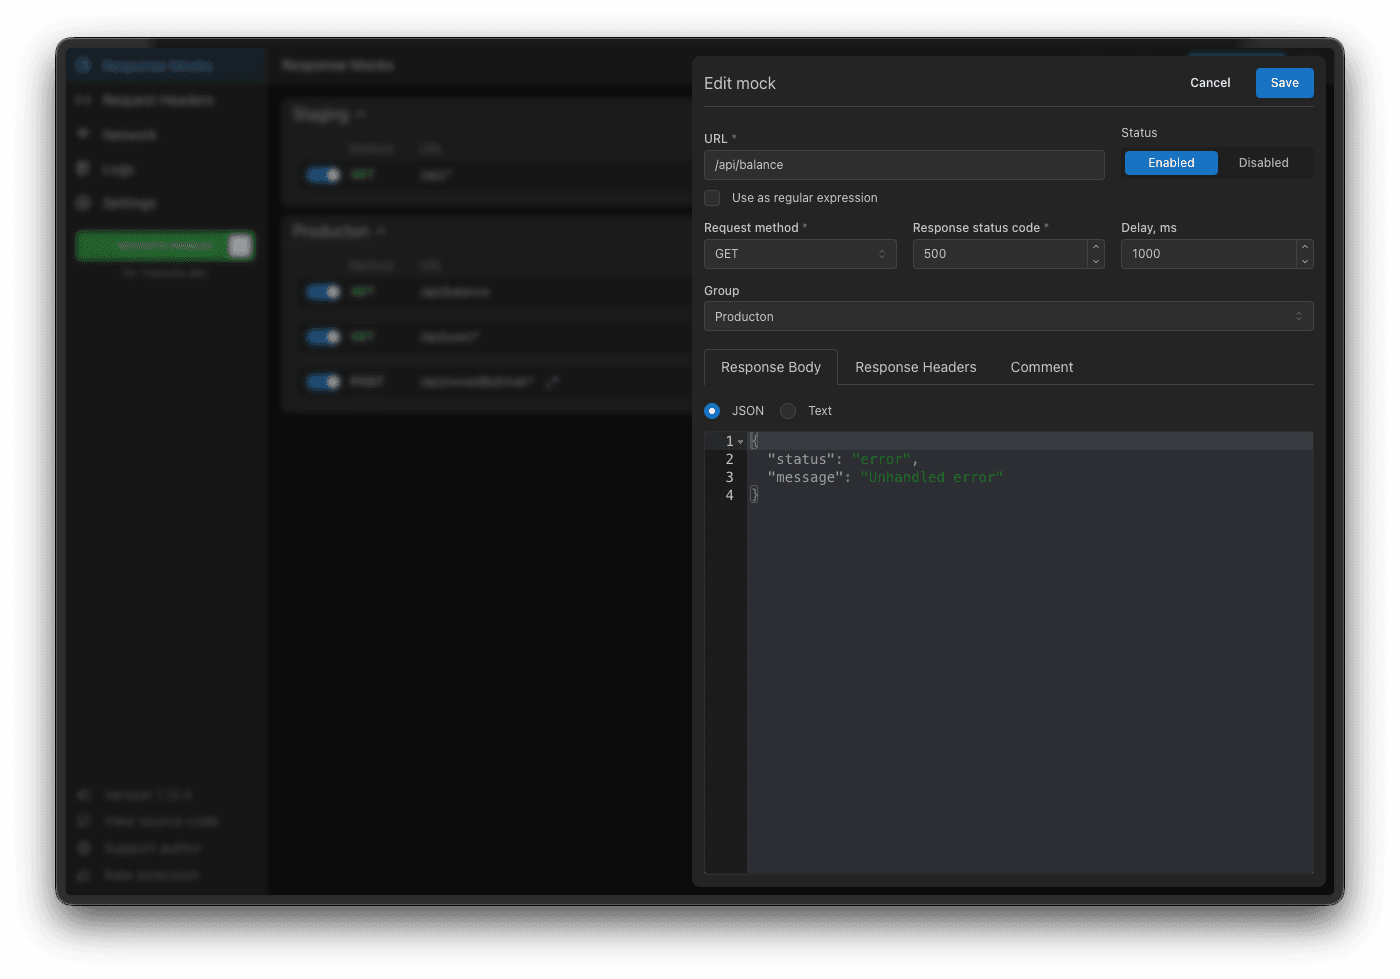
Task: Select the JSON radio button
Action: [712, 411]
